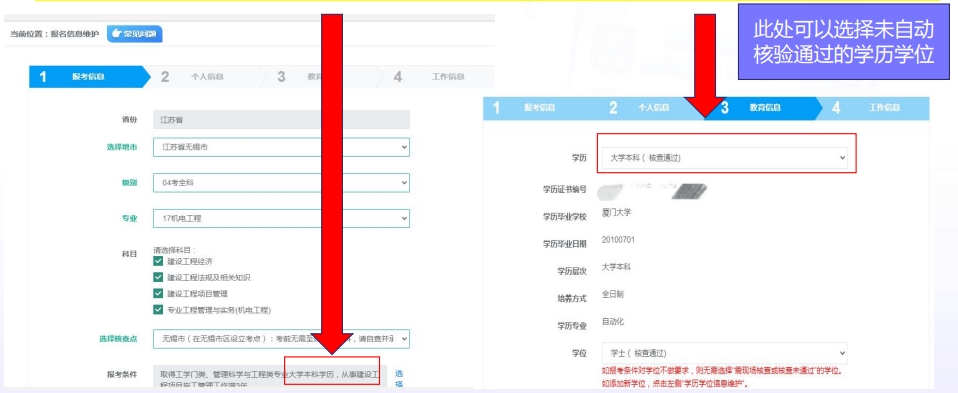
Task: Click the 常见问题 button
Action: click(134, 34)
